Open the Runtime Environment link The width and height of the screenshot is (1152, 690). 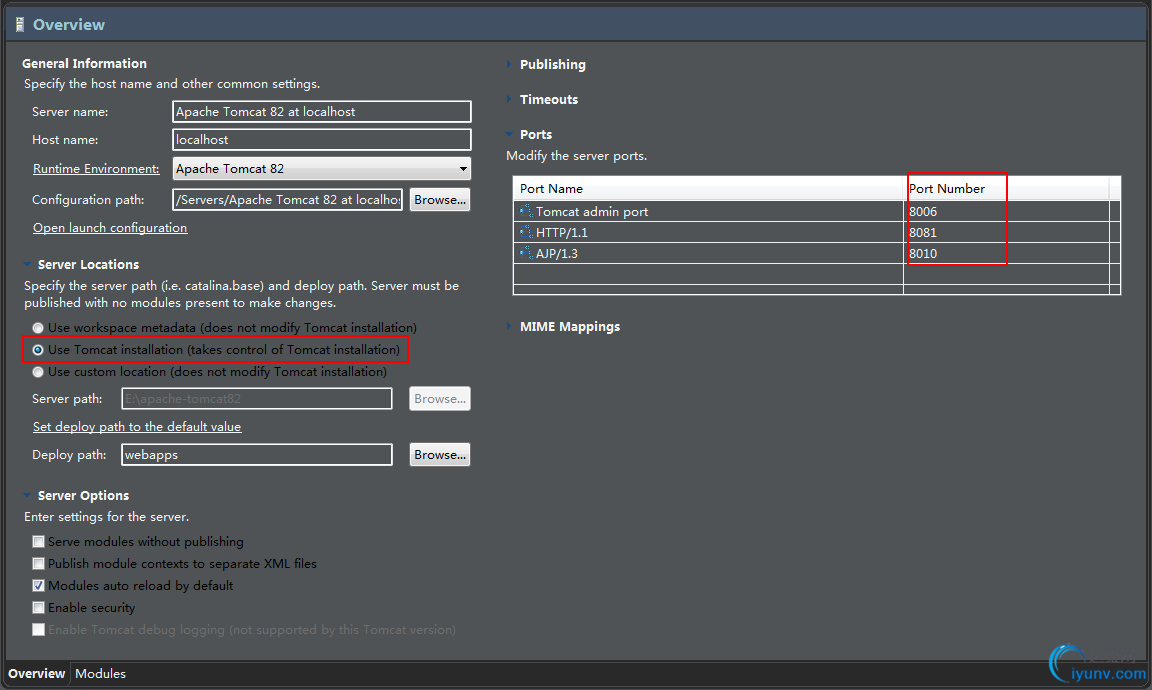click(96, 169)
